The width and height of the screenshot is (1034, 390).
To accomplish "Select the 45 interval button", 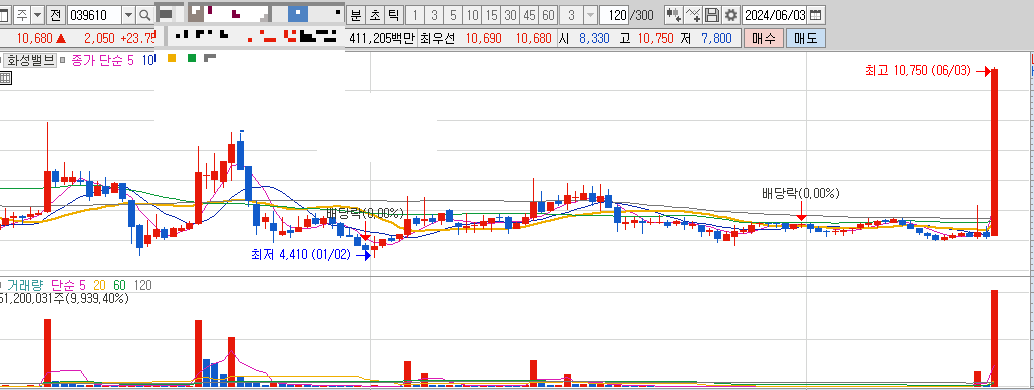I will (529, 15).
